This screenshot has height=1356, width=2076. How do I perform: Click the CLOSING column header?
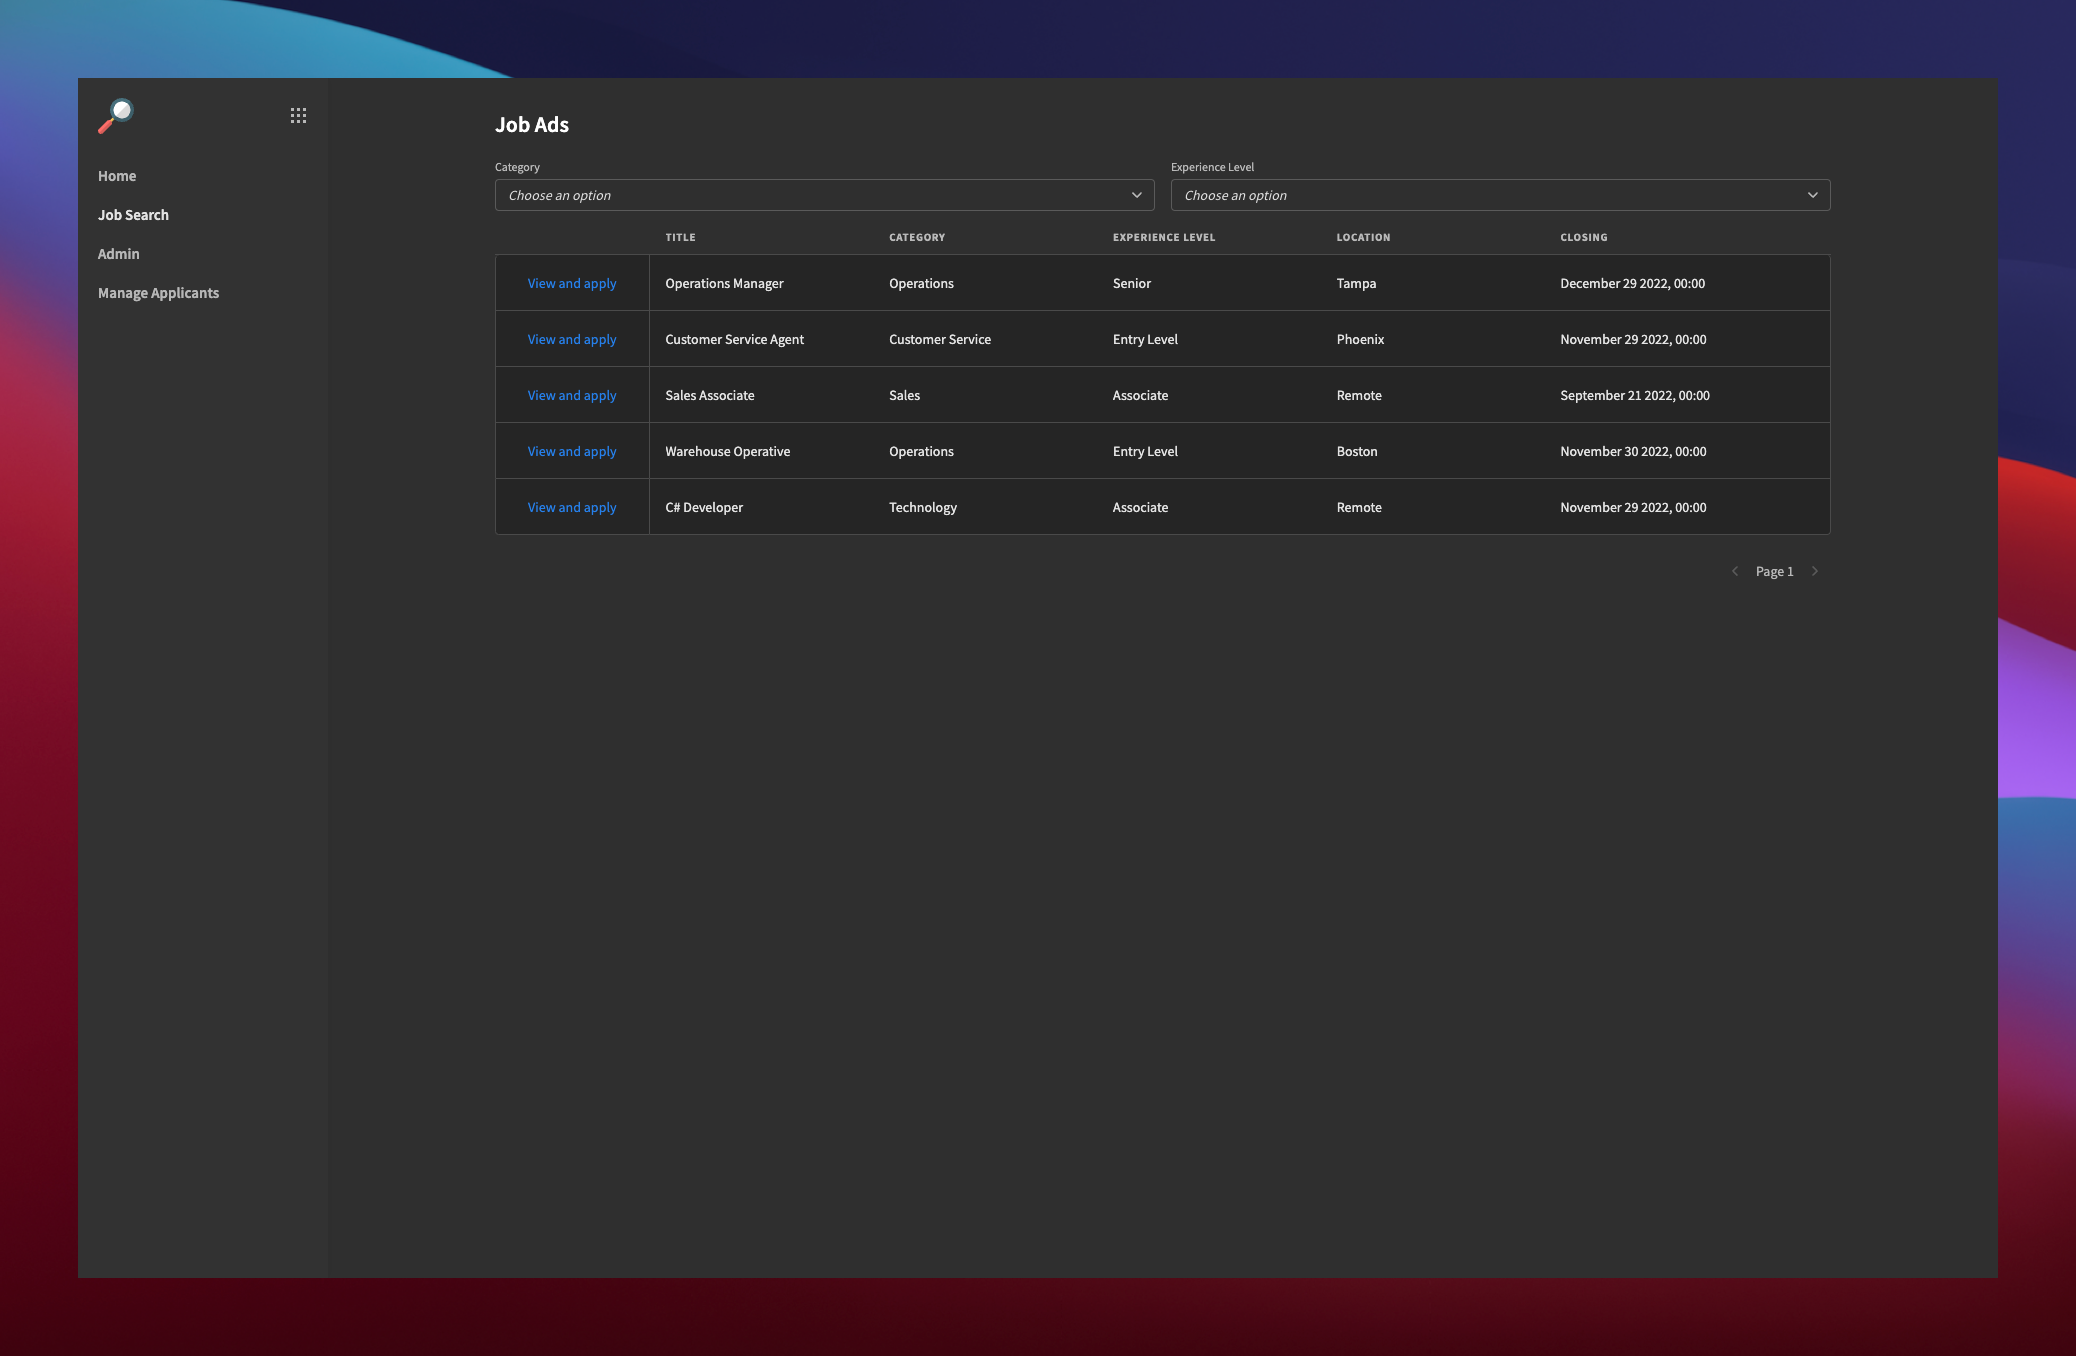click(x=1584, y=237)
